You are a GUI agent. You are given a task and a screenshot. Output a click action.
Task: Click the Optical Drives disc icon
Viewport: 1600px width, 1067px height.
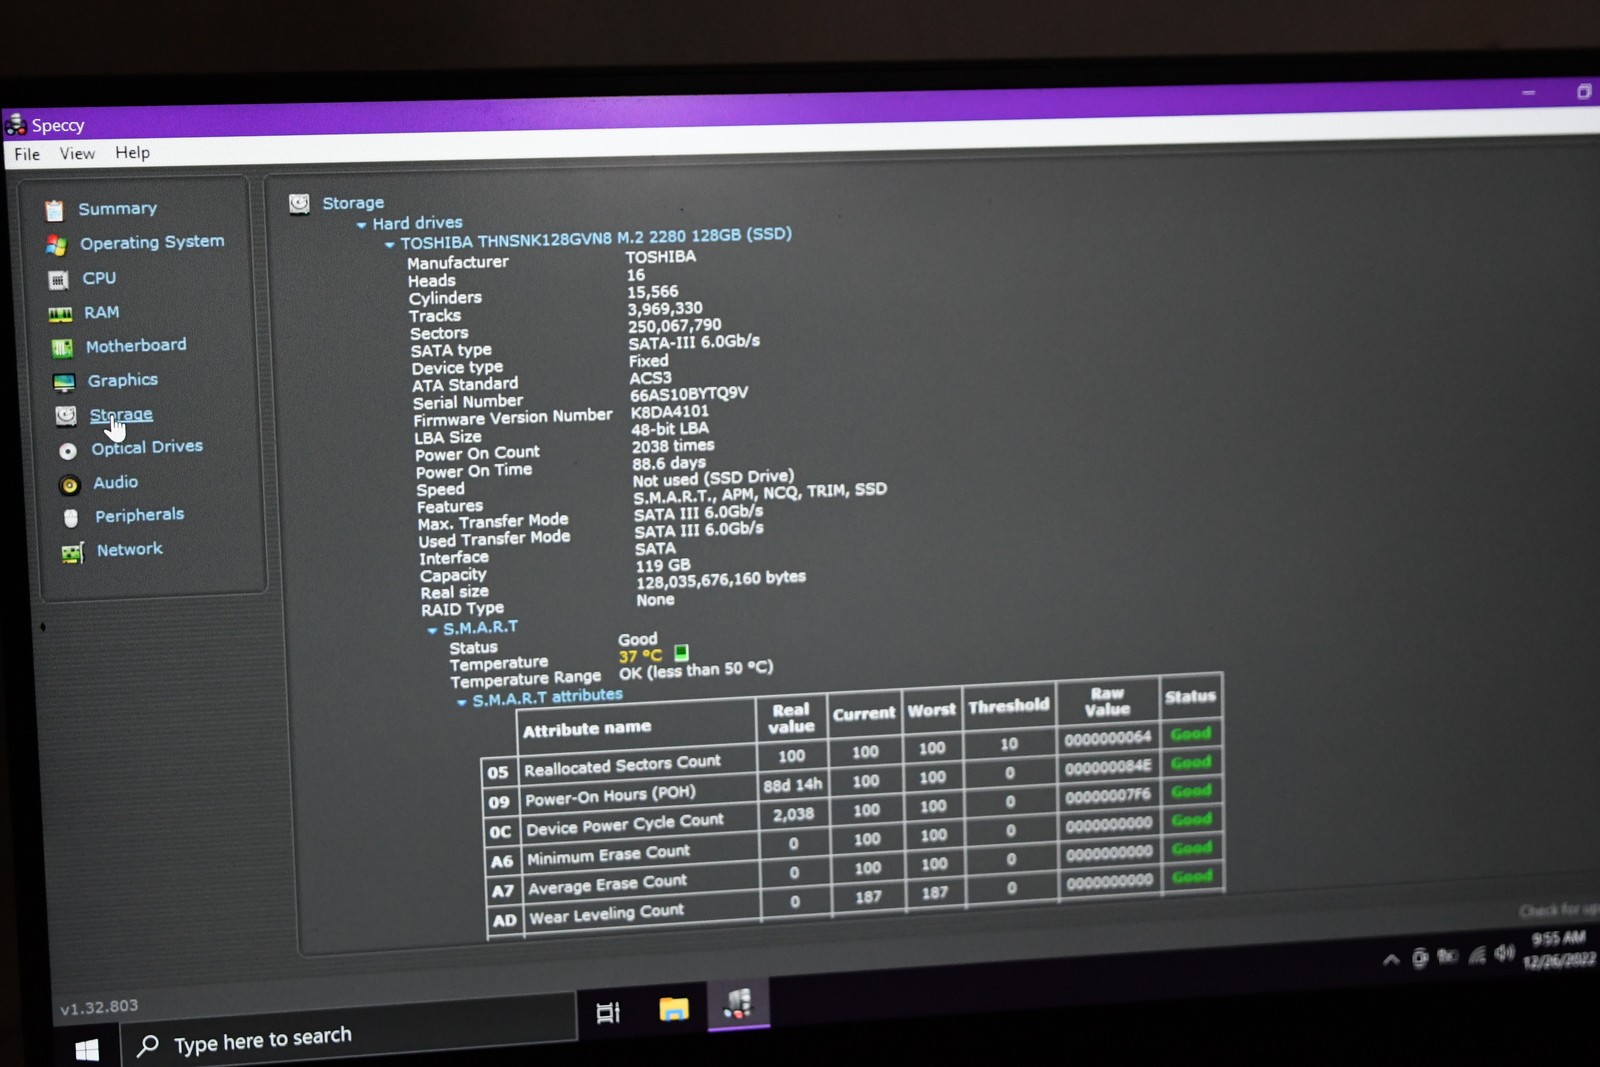click(x=68, y=451)
